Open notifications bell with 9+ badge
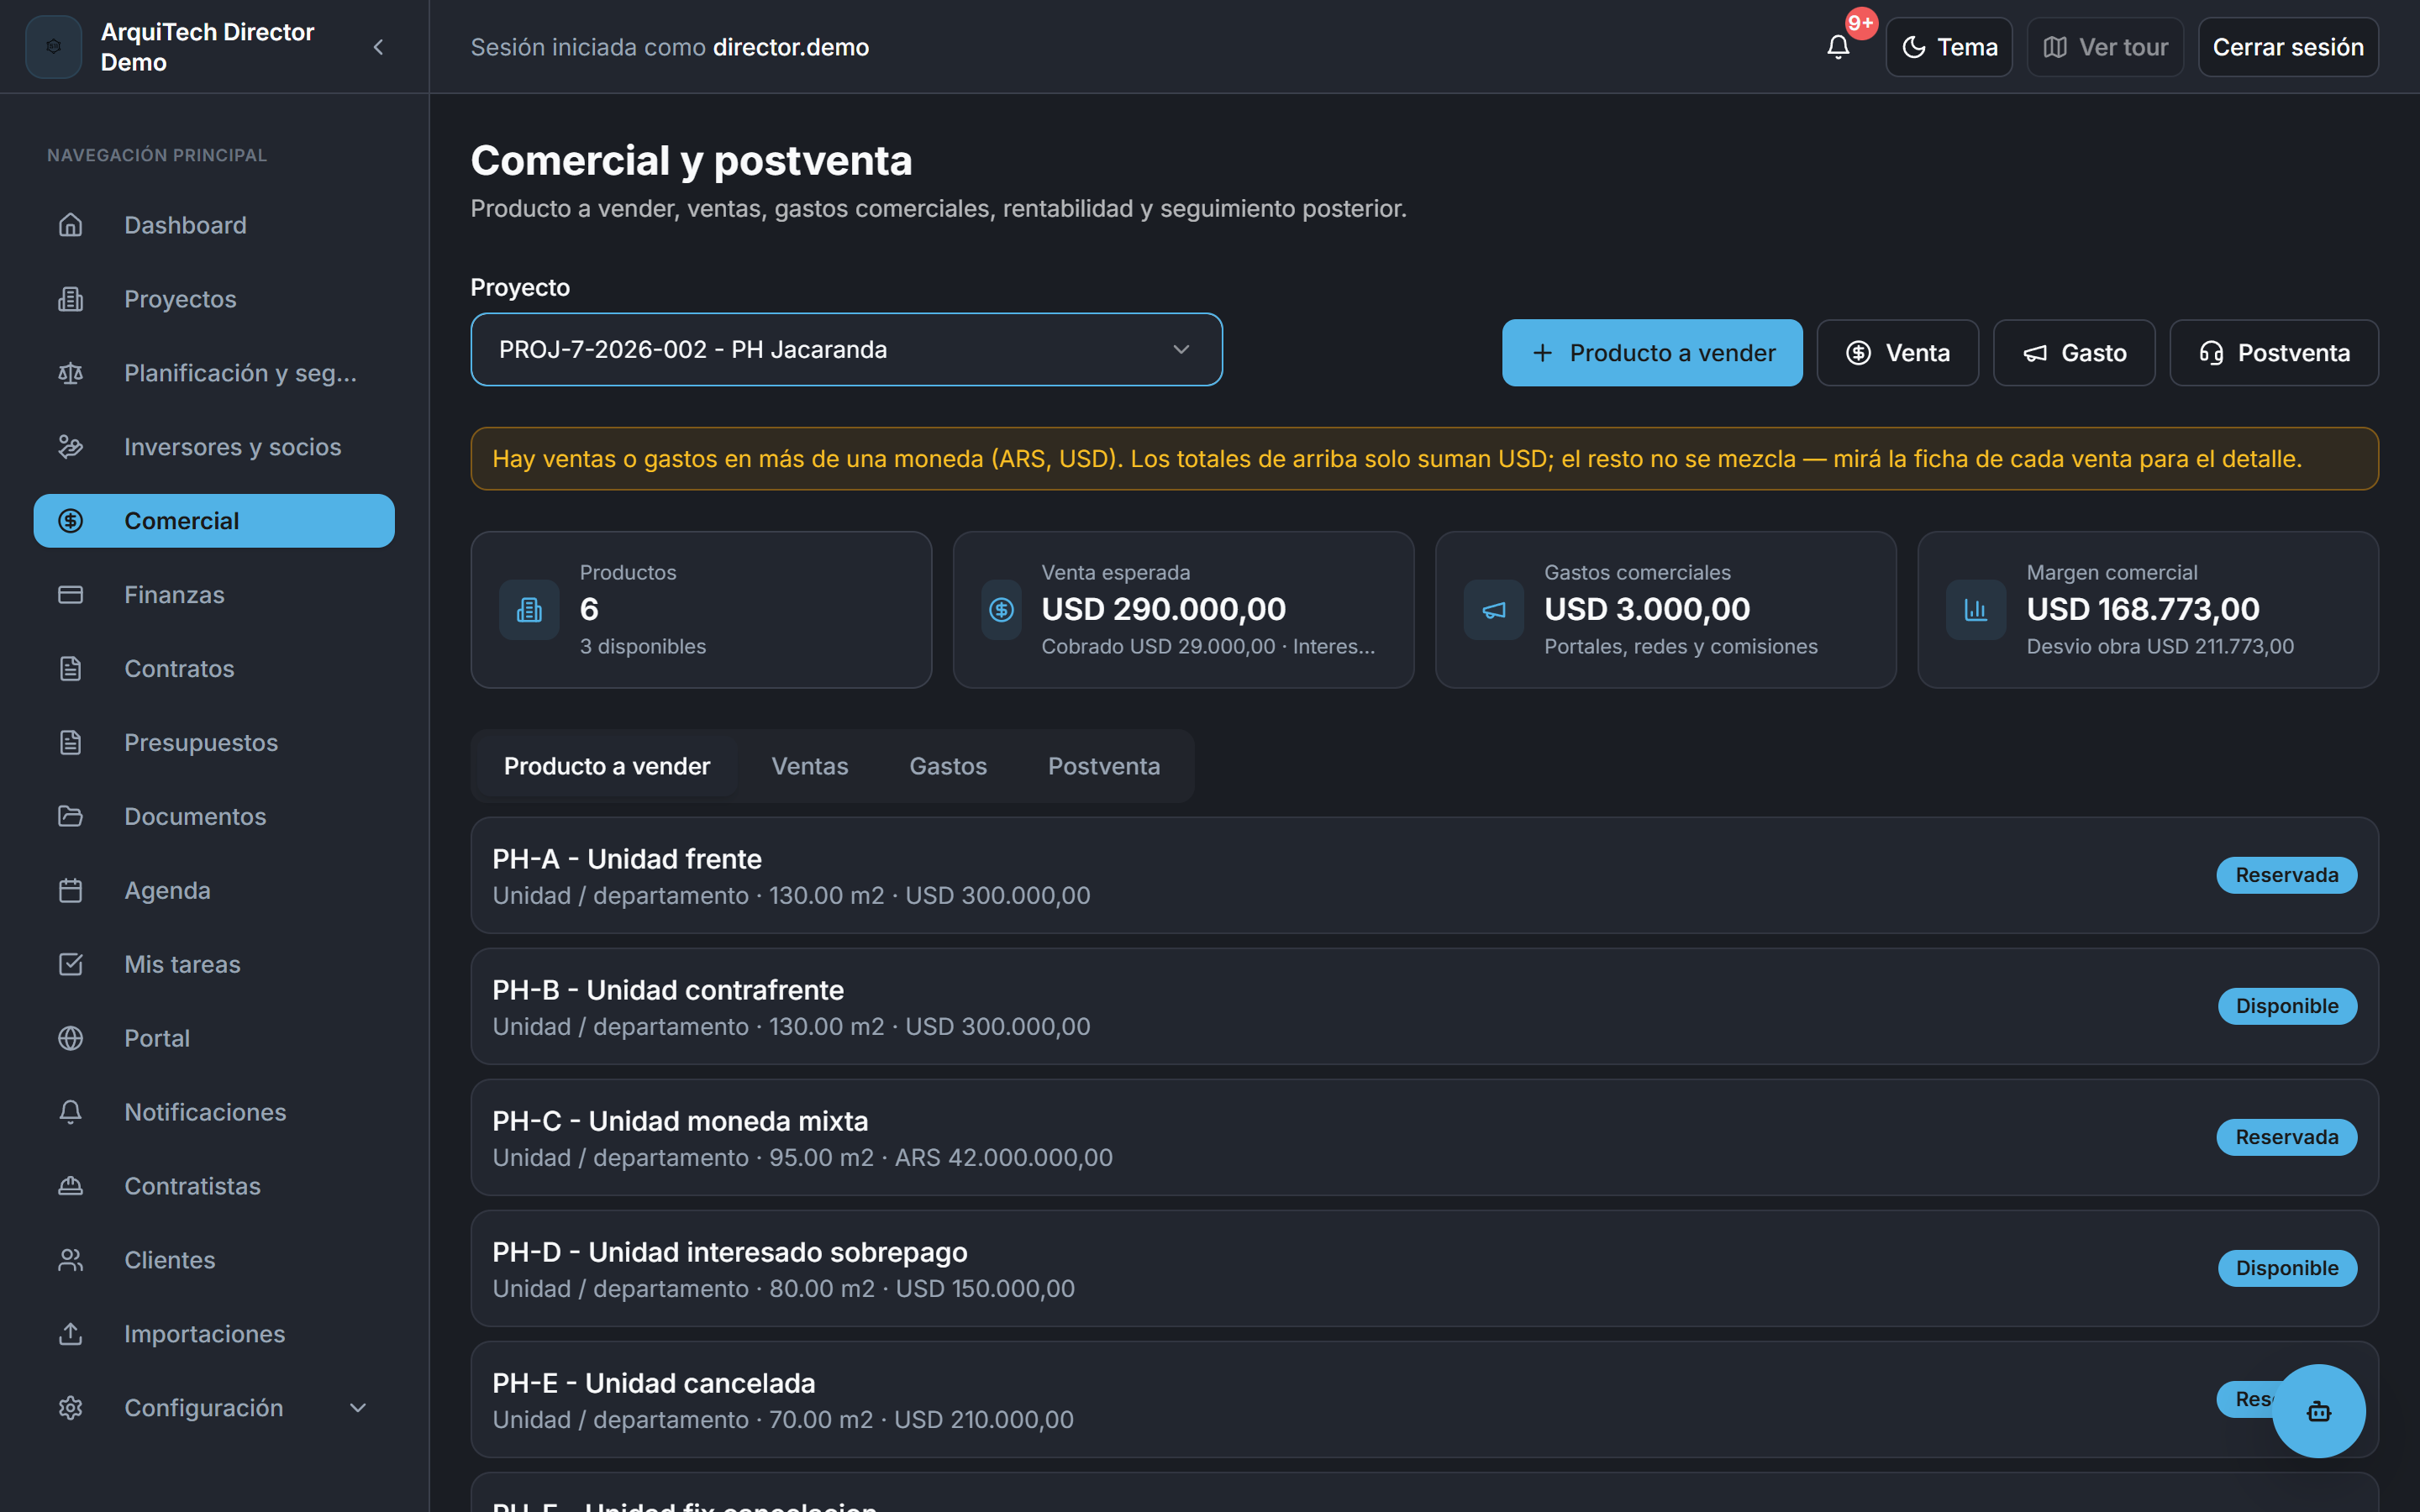 point(1838,47)
